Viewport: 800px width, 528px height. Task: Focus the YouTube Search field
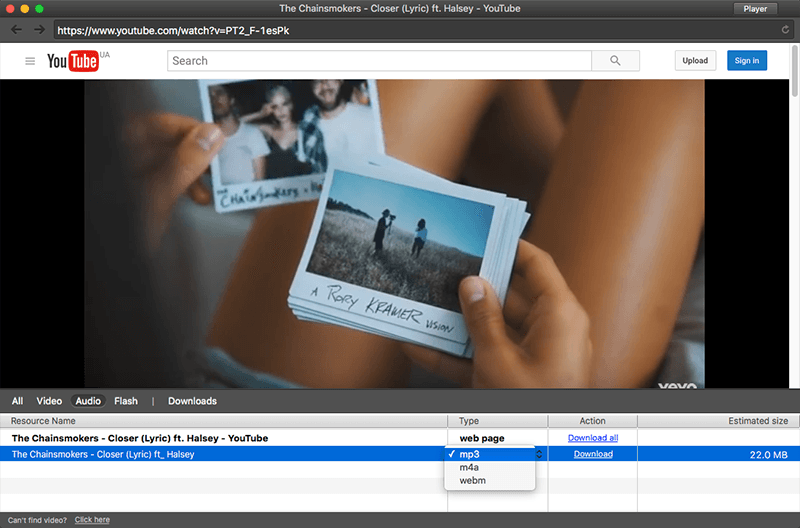coord(379,61)
